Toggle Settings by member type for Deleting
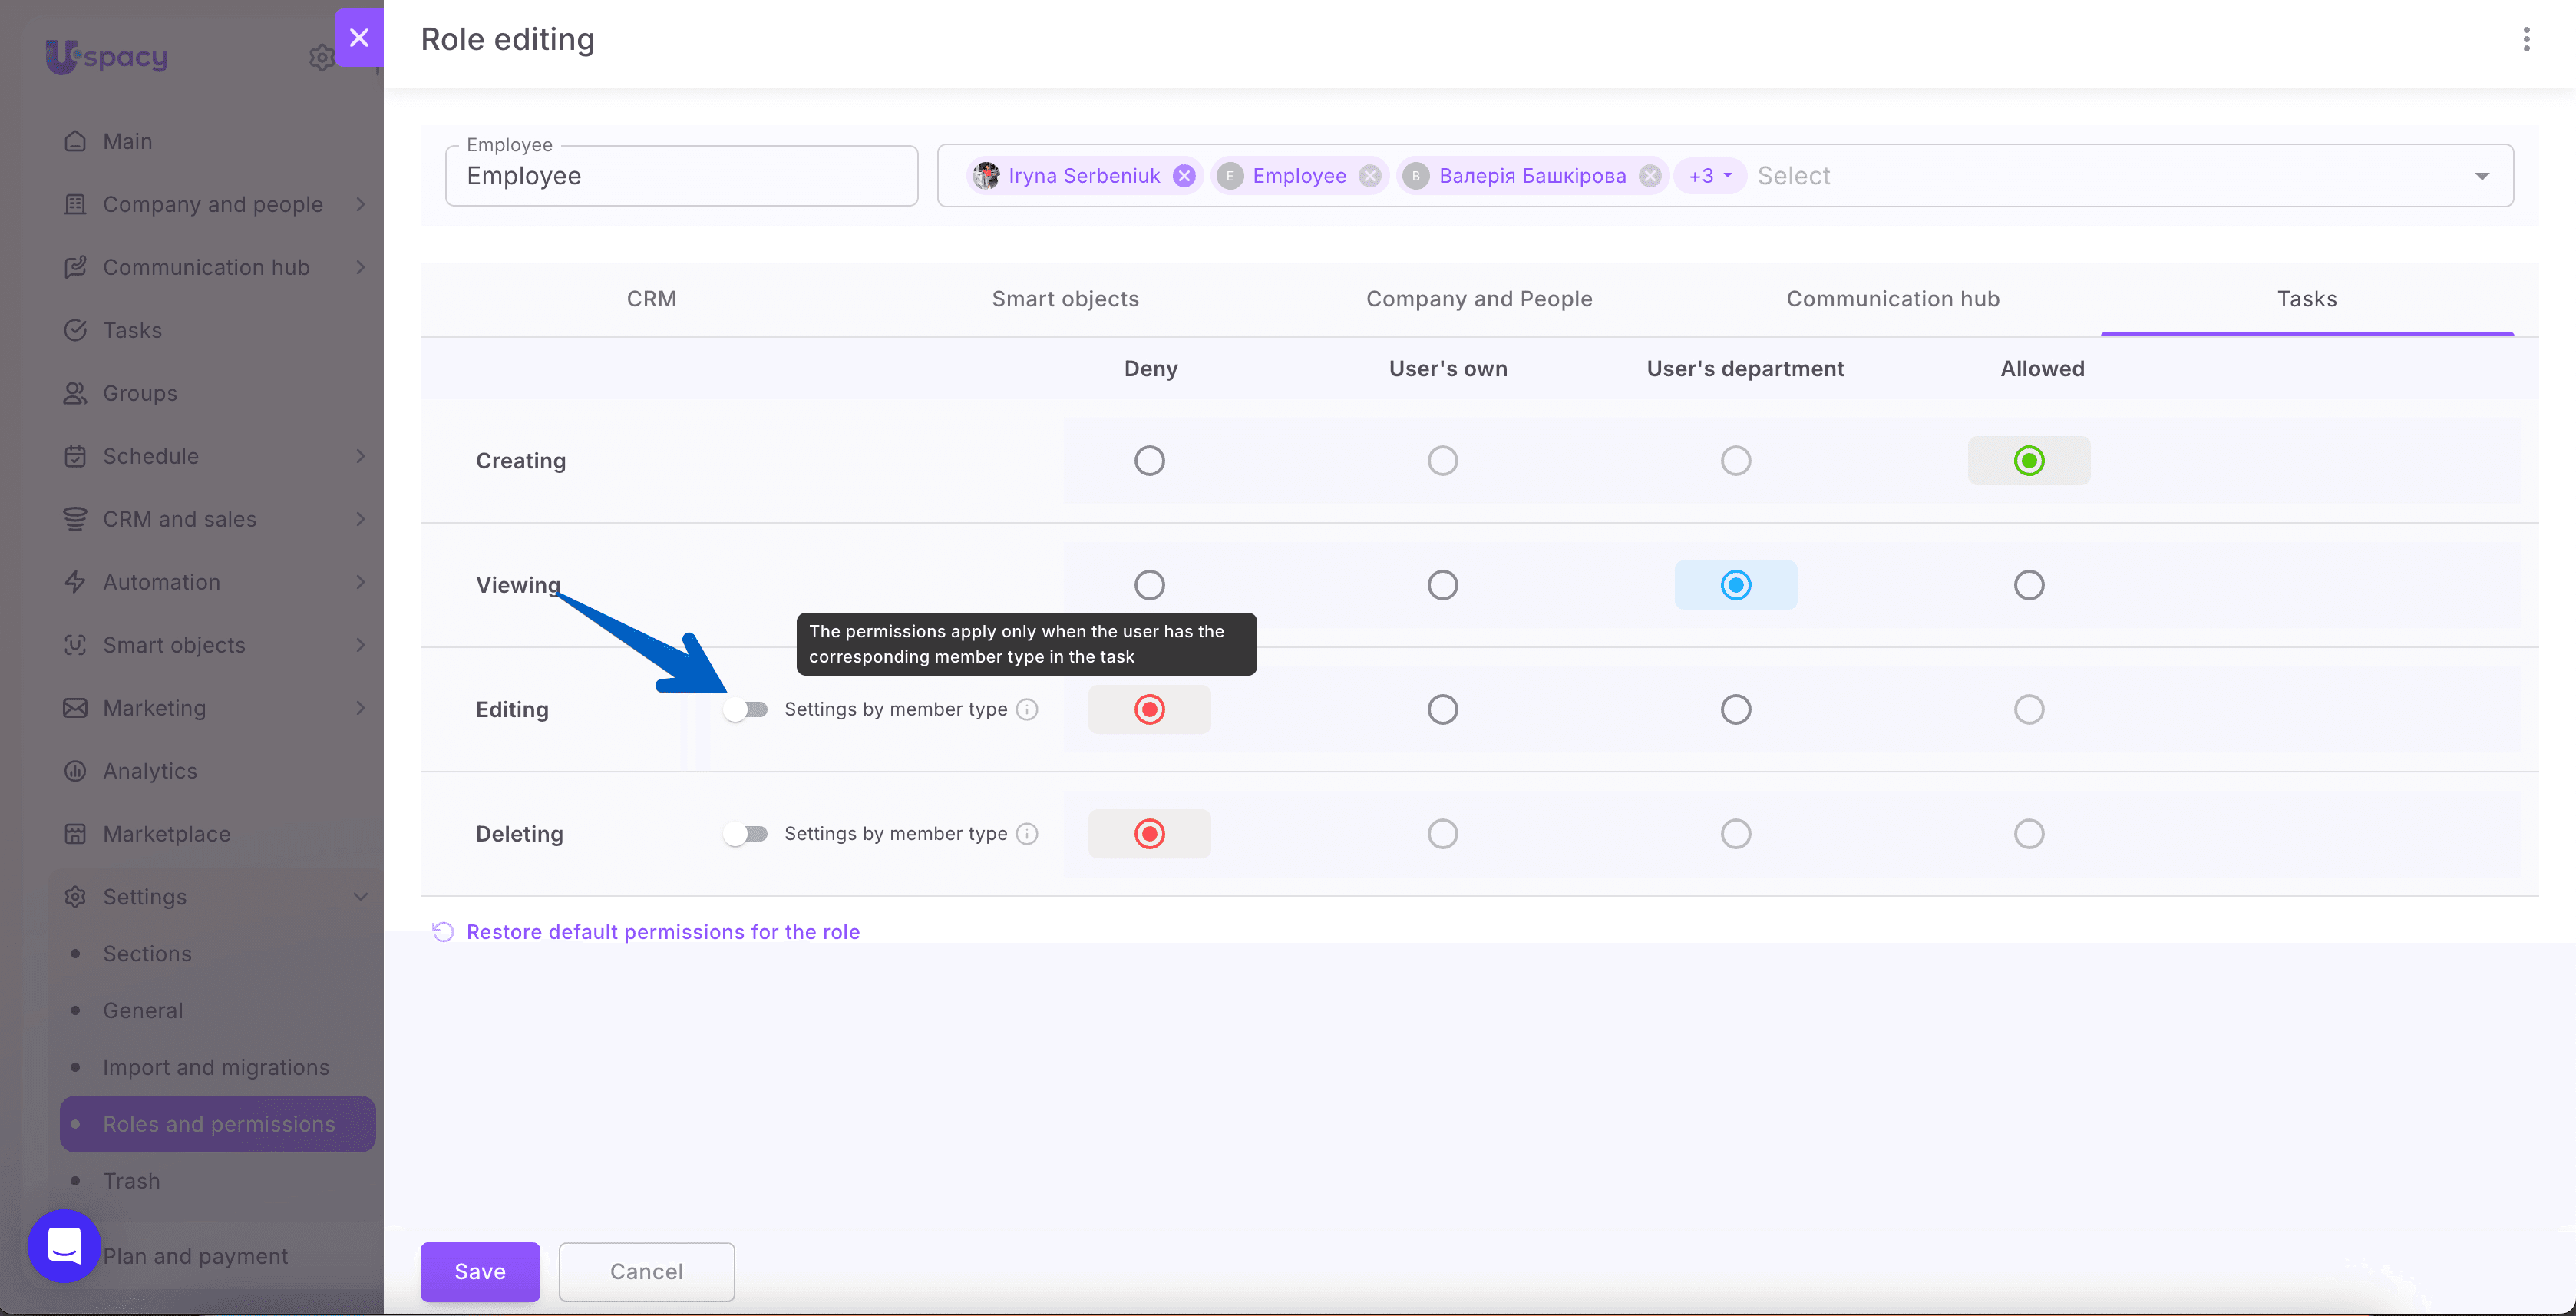 pyautogui.click(x=745, y=834)
